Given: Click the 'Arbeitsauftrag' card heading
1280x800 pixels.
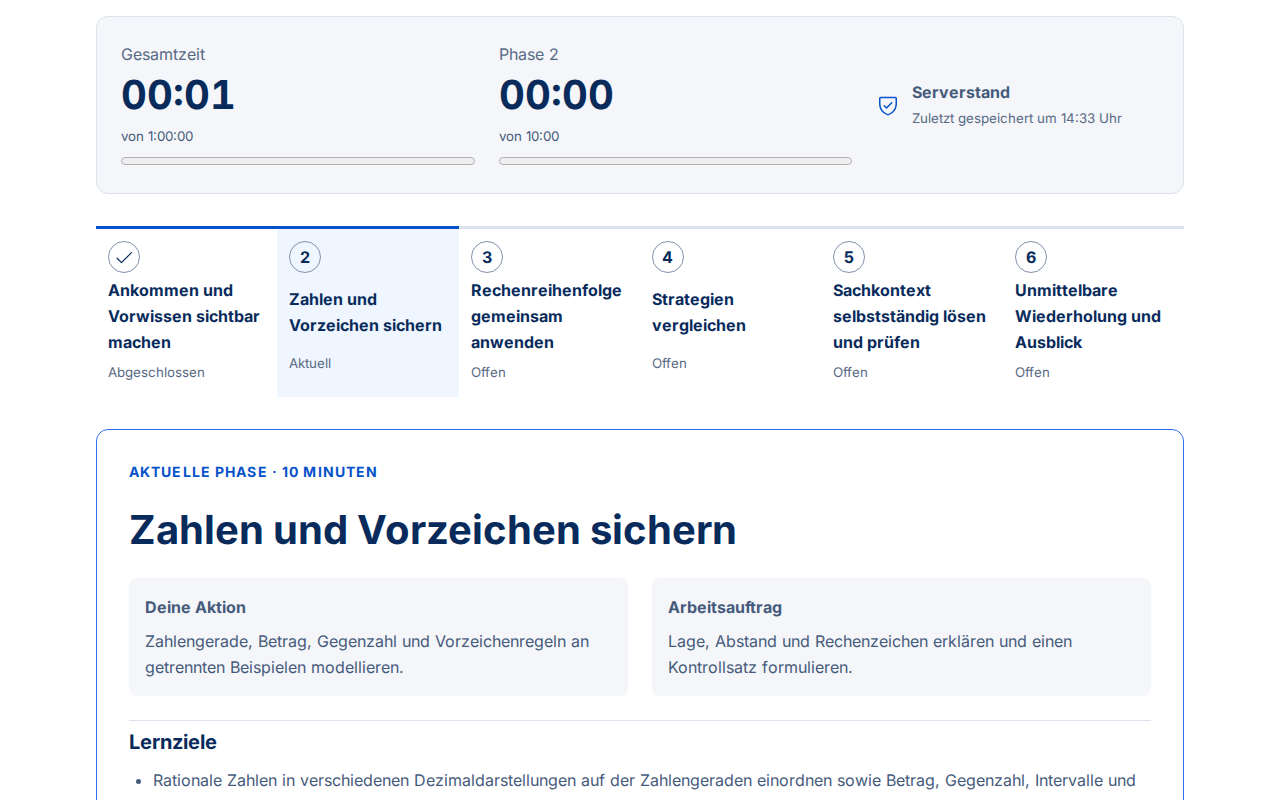Looking at the screenshot, I should coord(725,607).
